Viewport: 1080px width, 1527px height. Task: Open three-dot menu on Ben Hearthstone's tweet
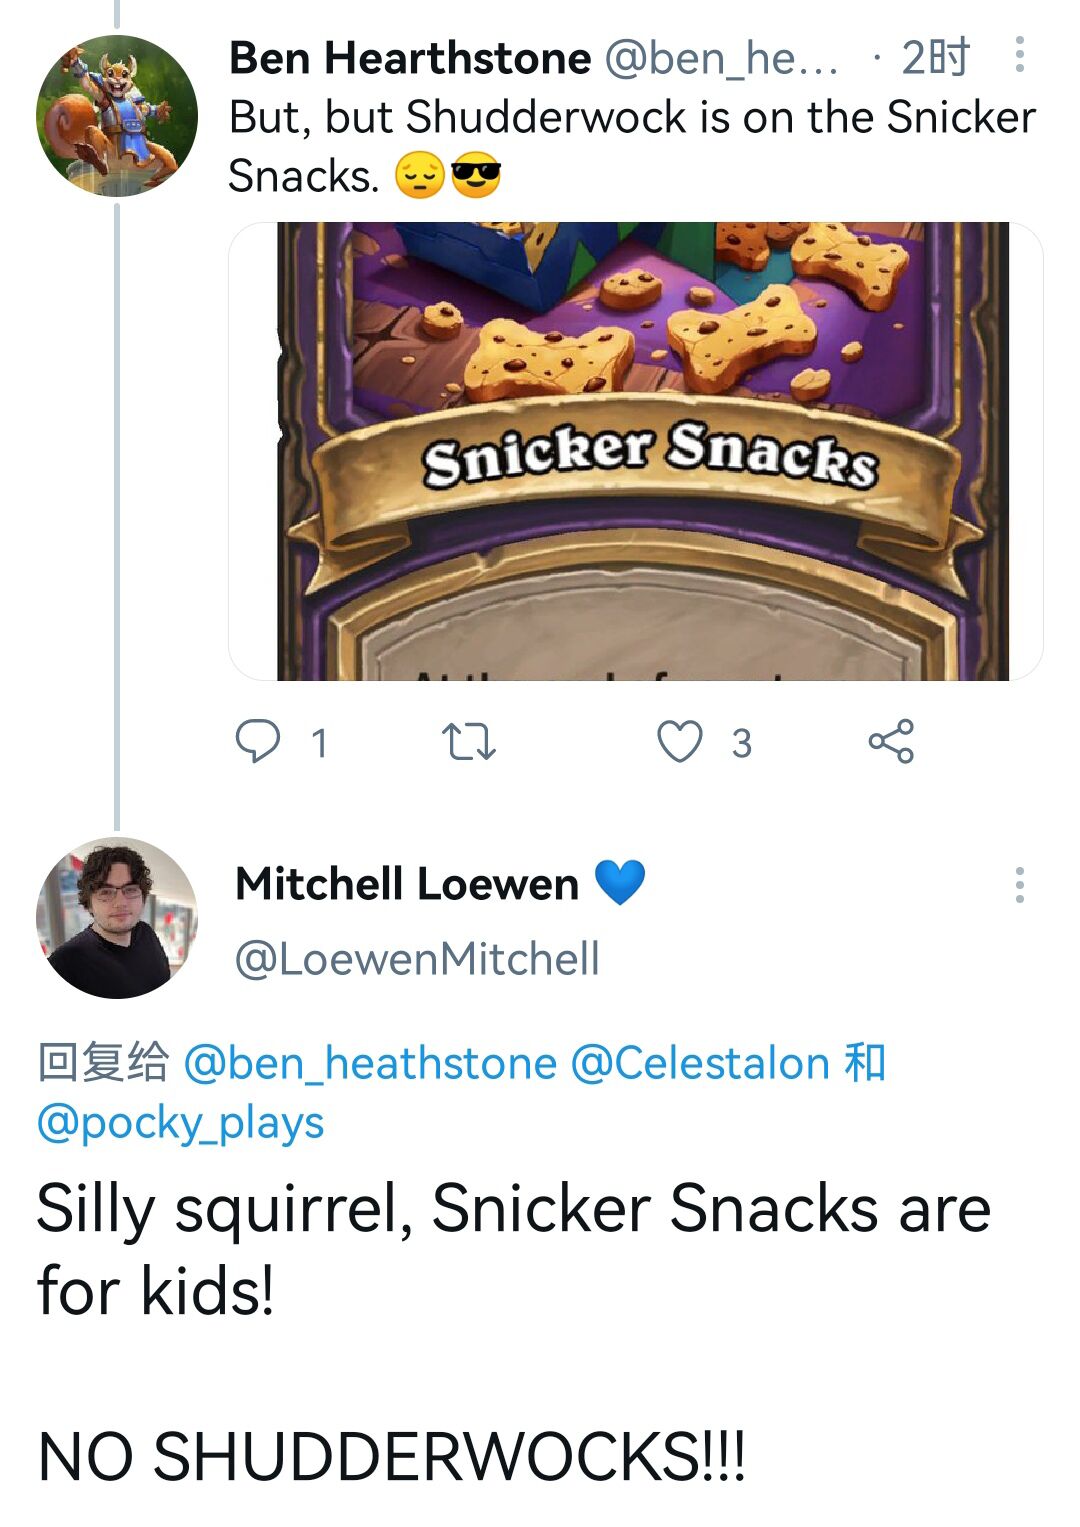[1019, 55]
